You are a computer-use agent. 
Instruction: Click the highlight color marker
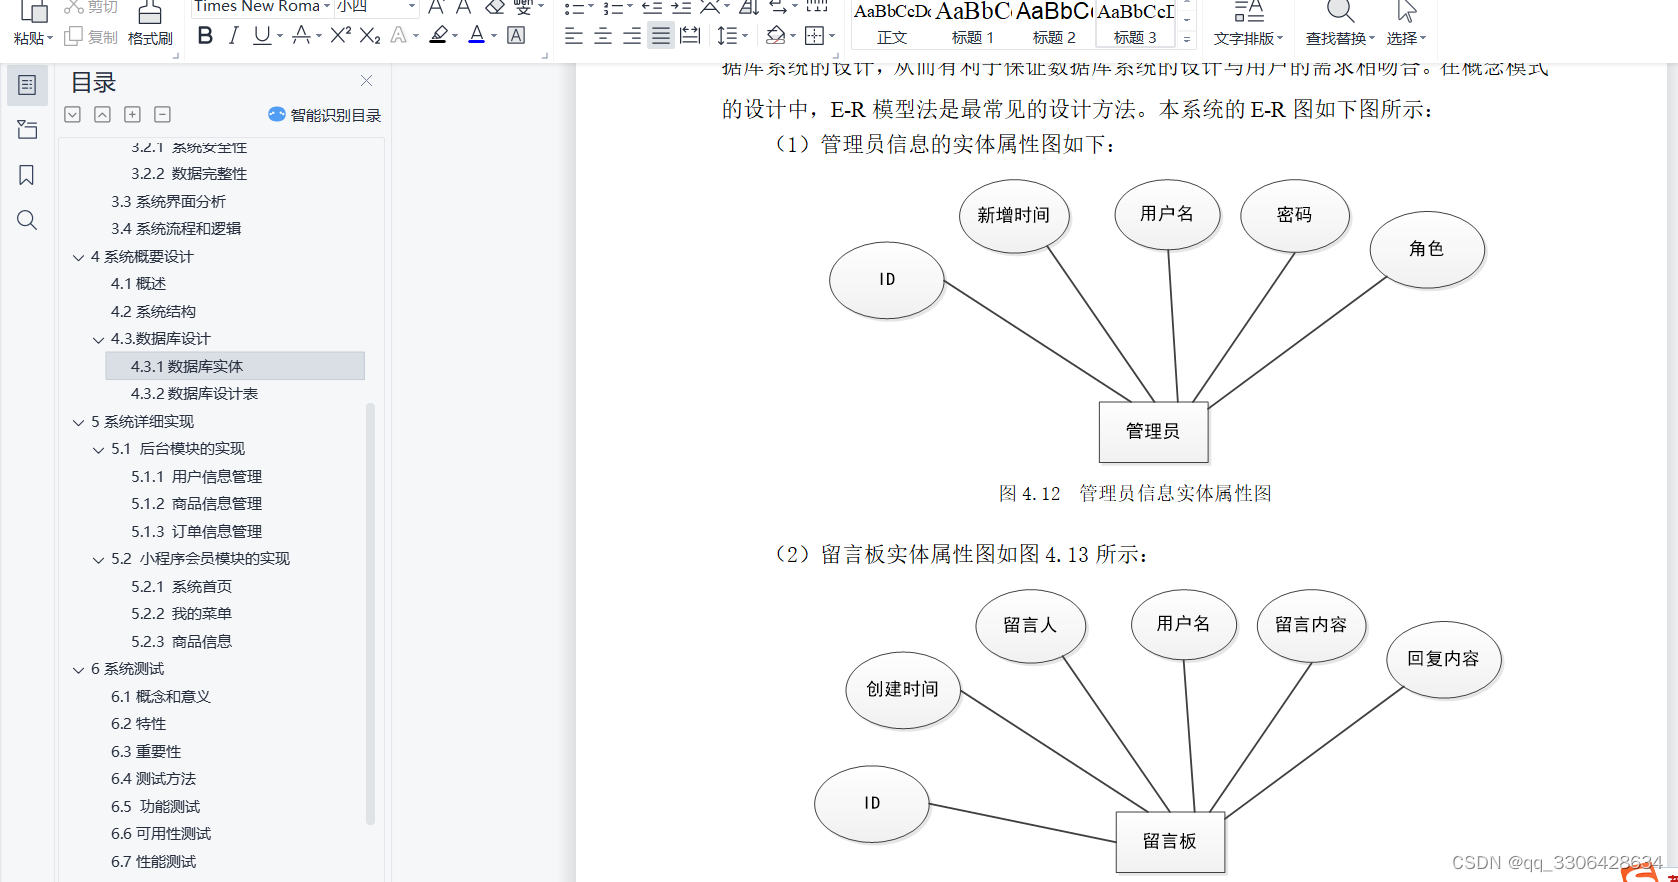click(438, 36)
